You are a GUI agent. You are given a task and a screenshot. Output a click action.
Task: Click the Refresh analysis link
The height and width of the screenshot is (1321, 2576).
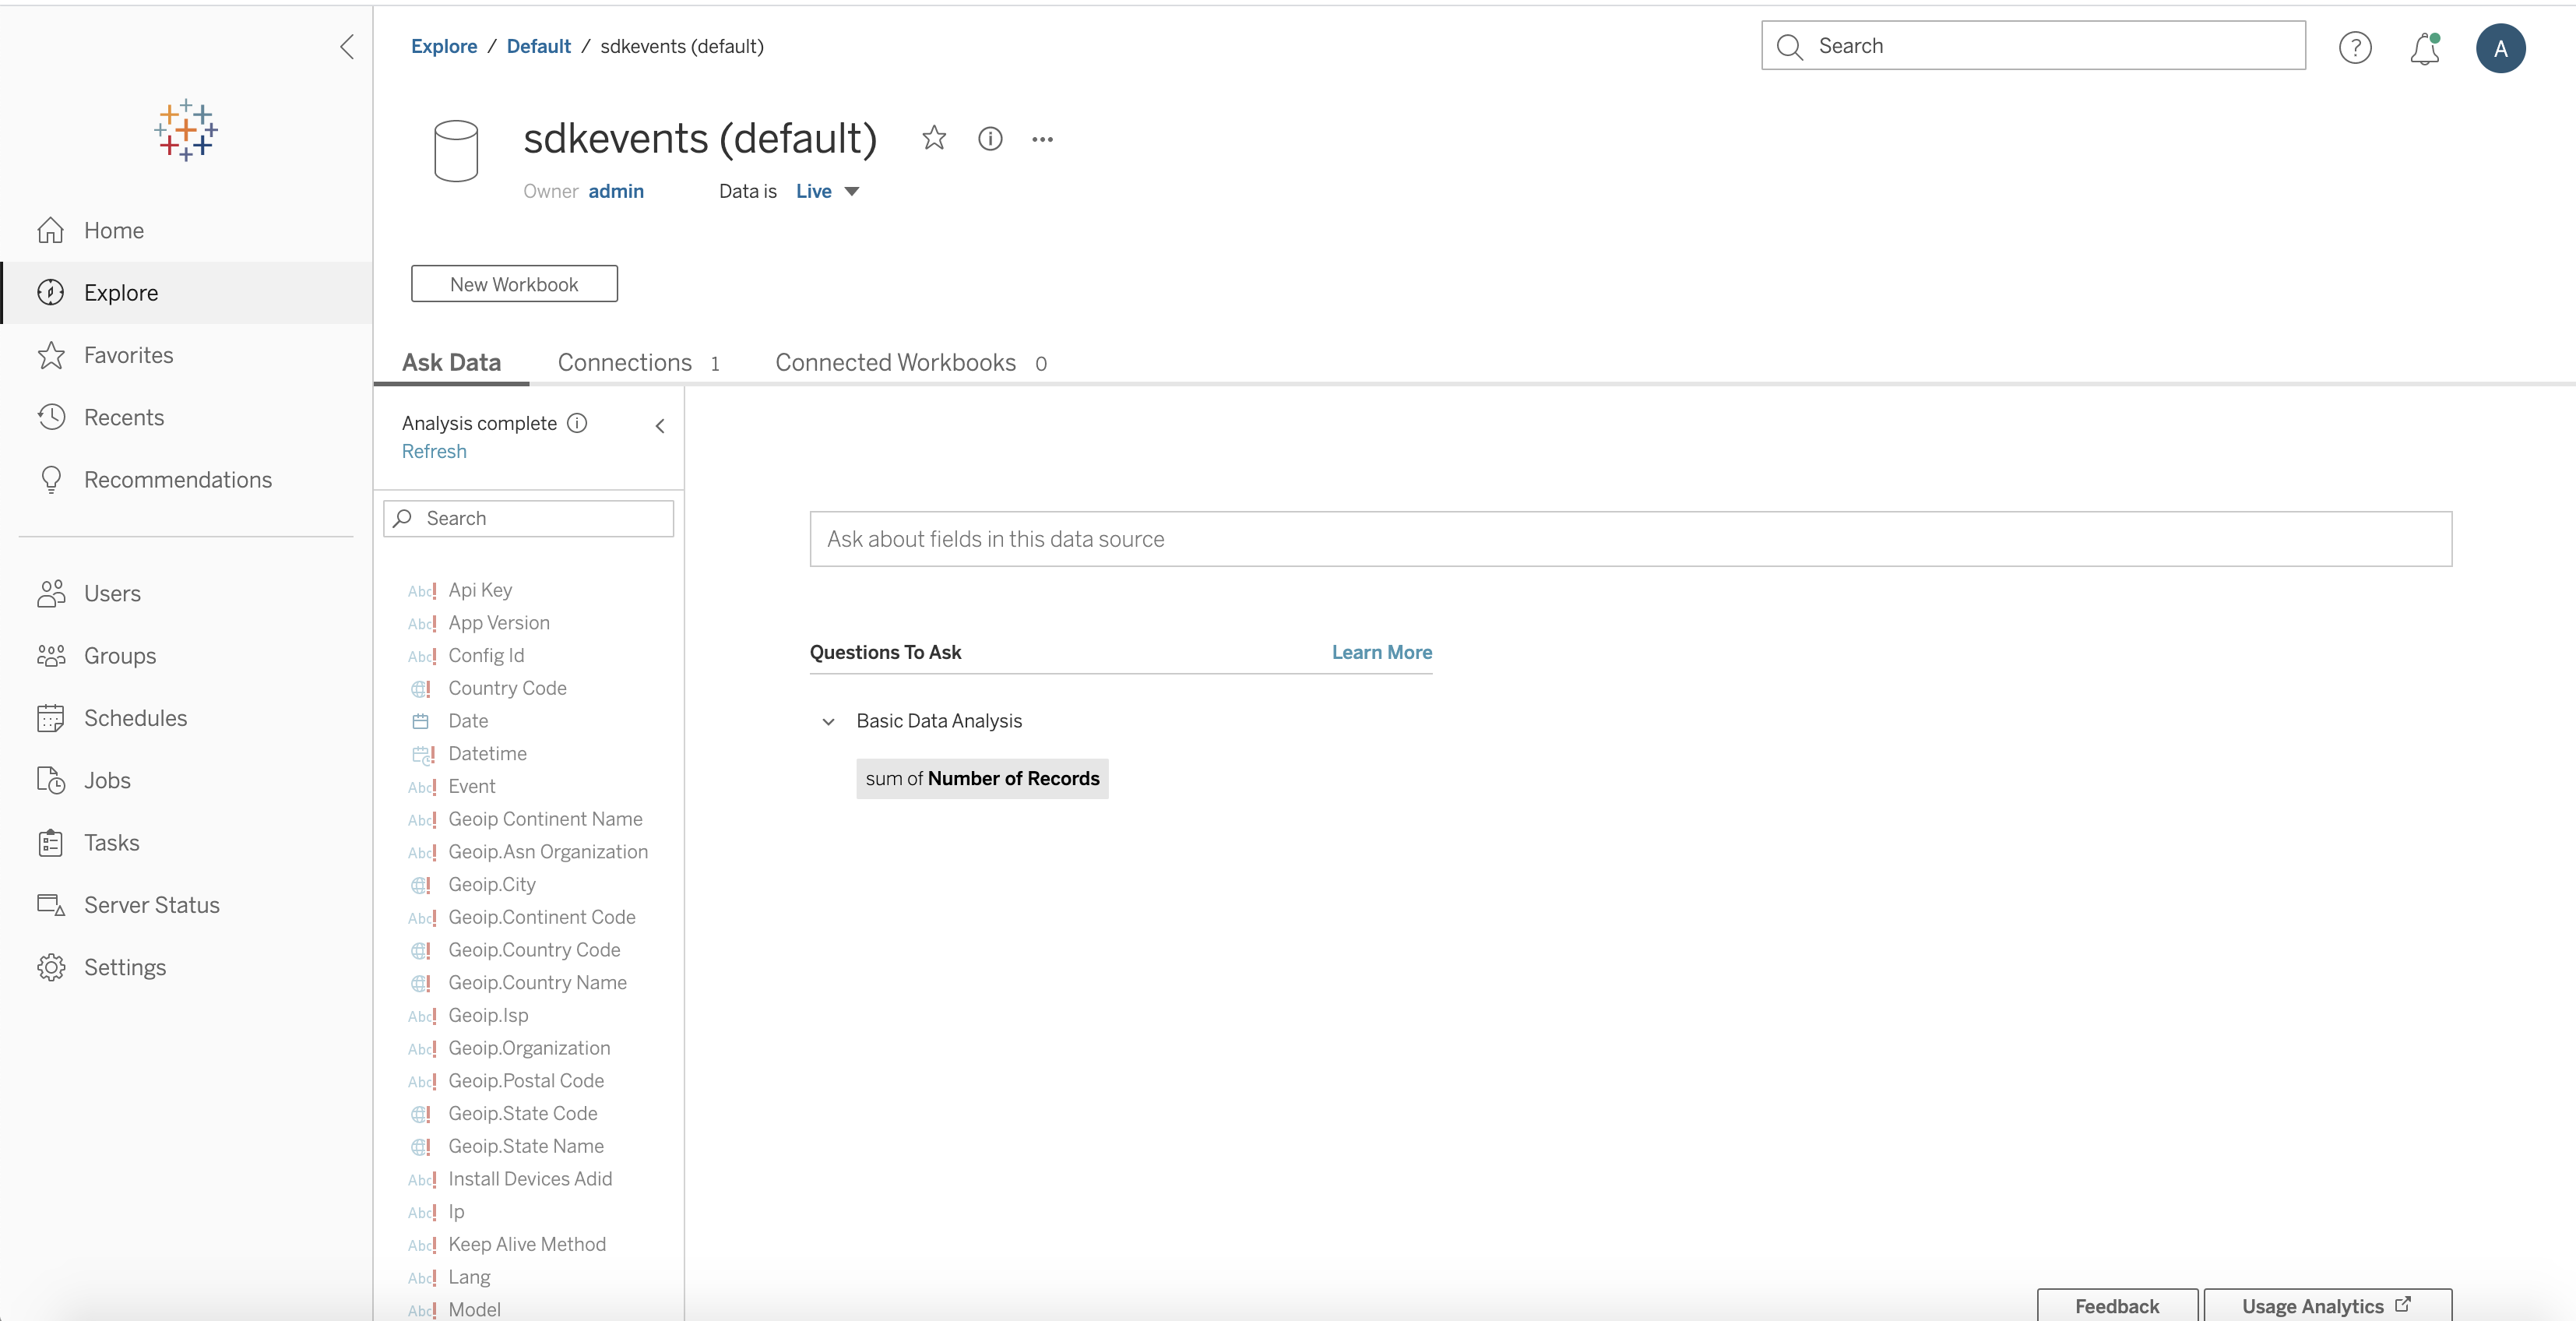pyautogui.click(x=434, y=451)
